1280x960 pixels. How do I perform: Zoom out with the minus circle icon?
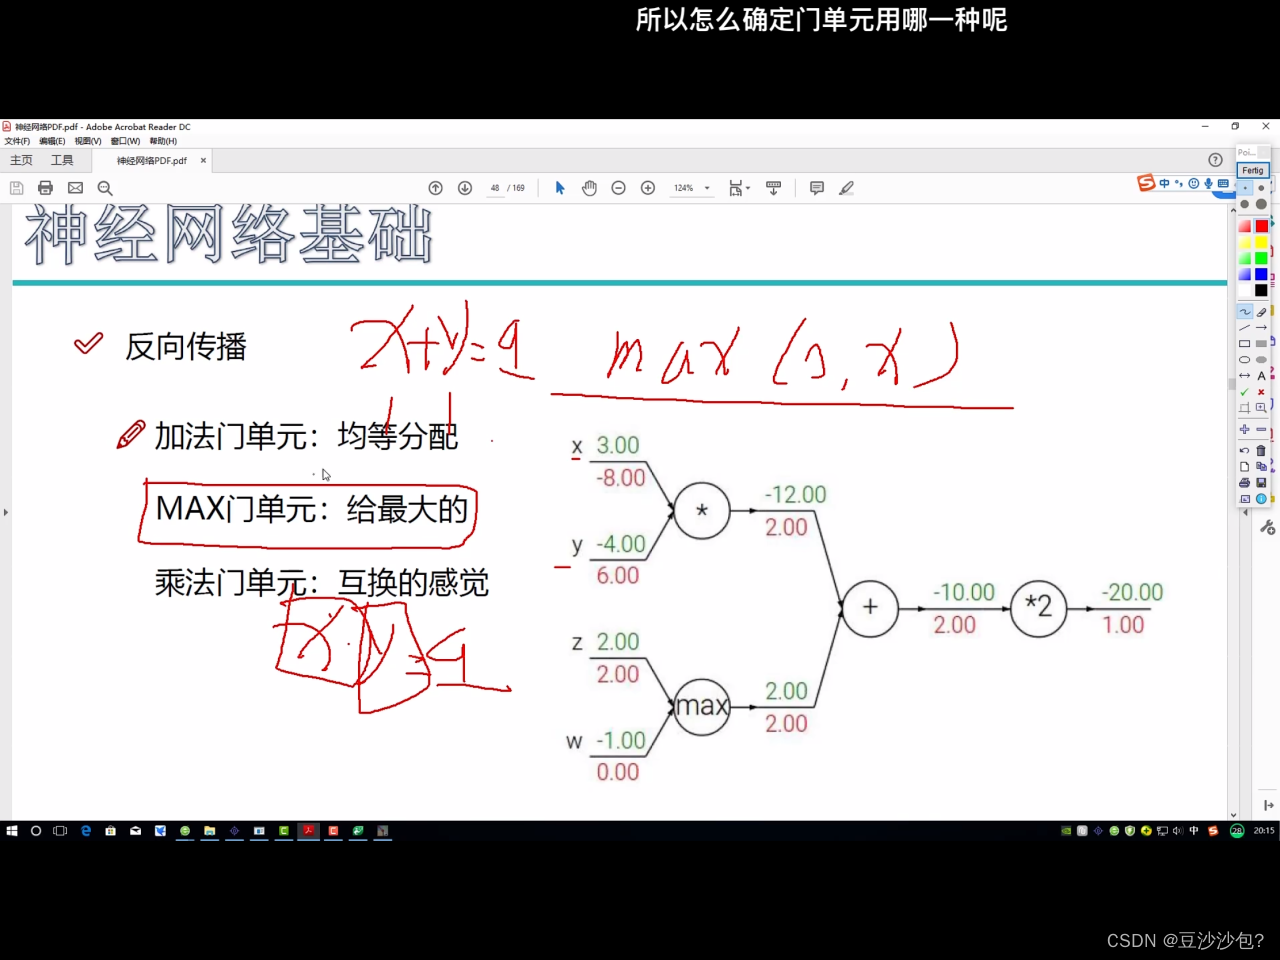[x=618, y=188]
